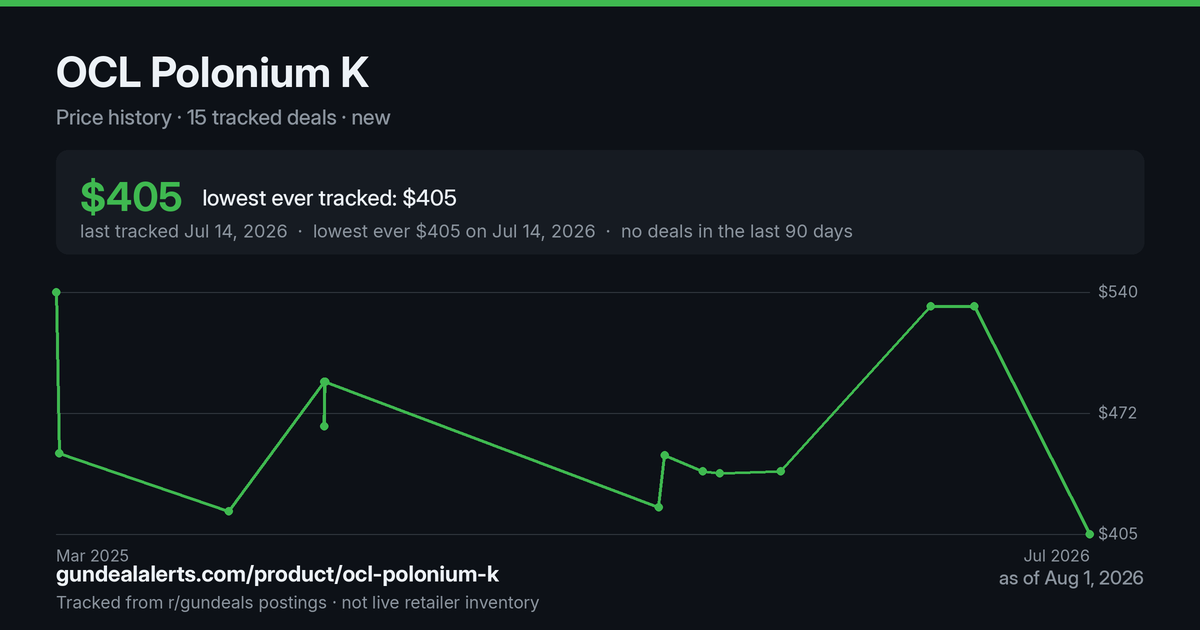
Task: Click the final $405 data point
Action: click(1089, 533)
